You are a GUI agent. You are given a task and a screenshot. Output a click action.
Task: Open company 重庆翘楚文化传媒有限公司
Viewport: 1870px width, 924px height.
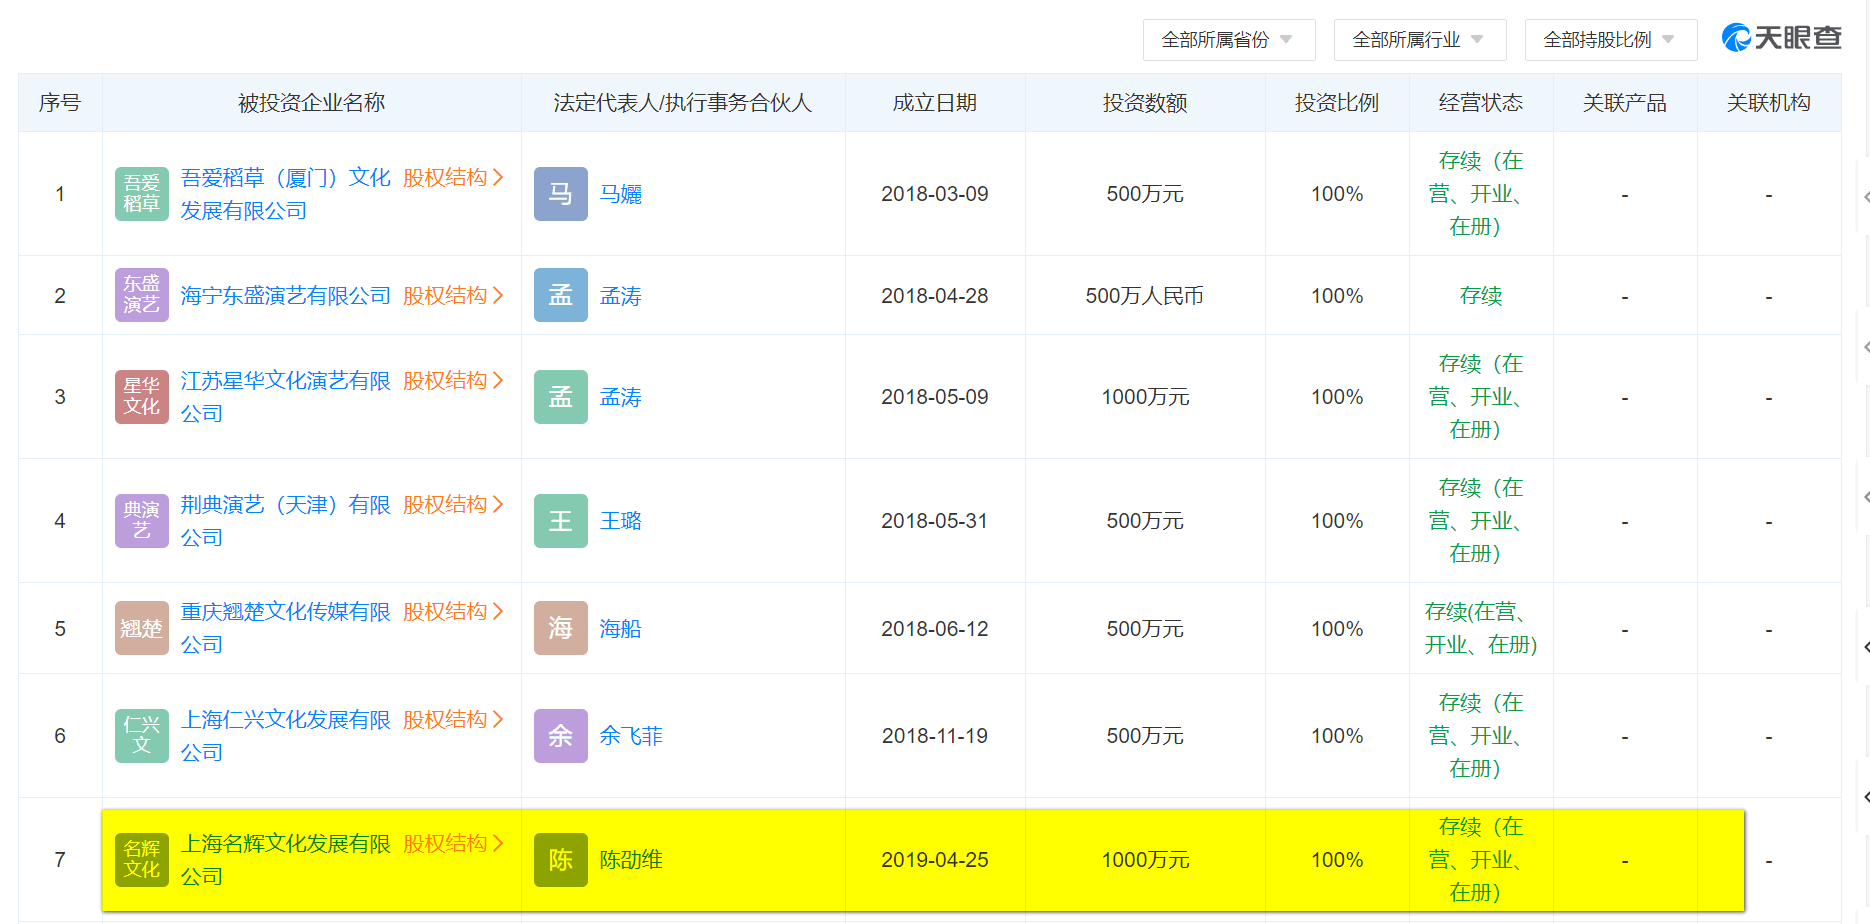click(285, 628)
